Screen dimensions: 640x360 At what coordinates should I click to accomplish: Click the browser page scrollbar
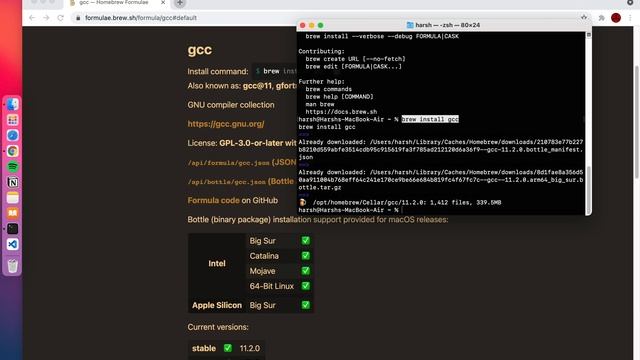tap(637, 122)
